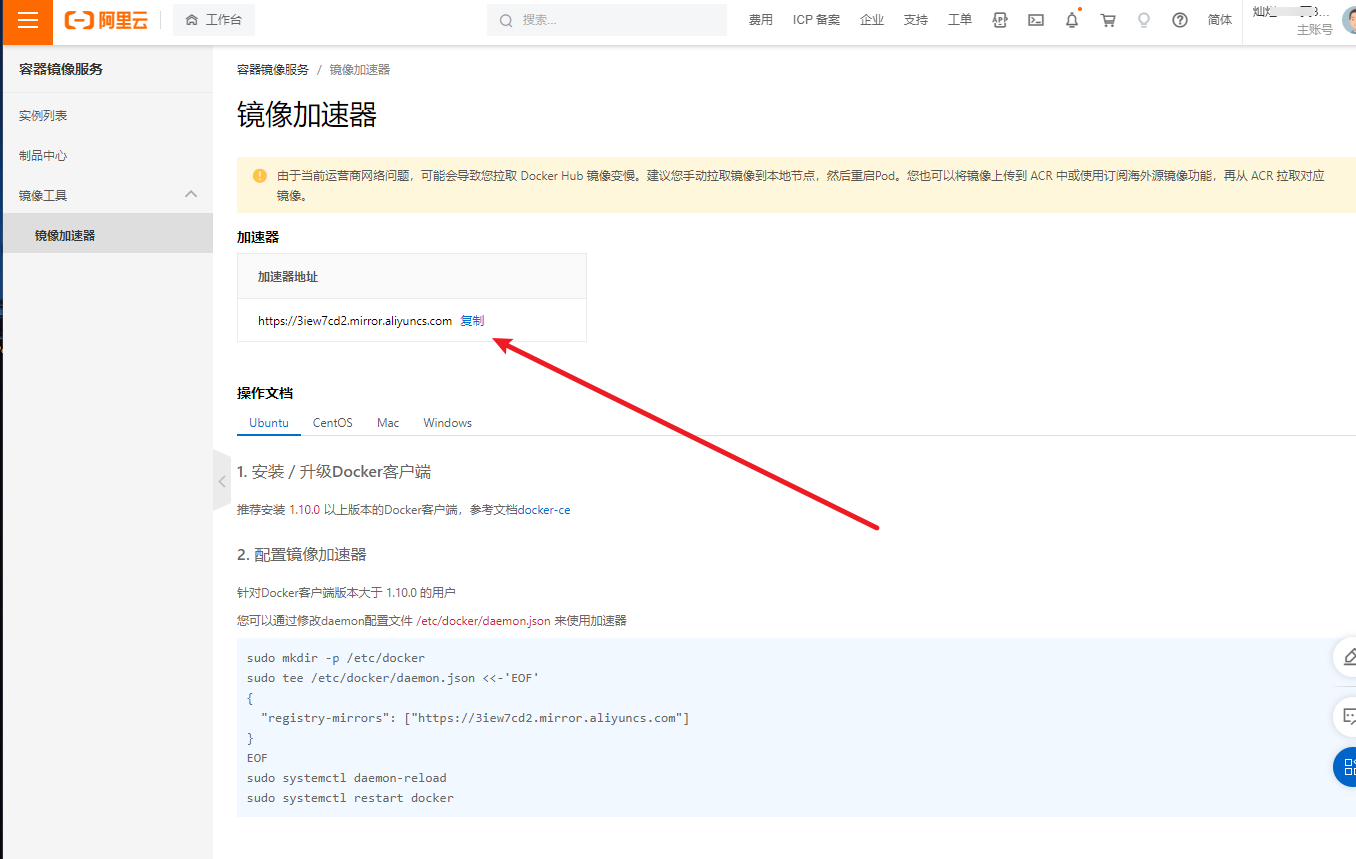The height and width of the screenshot is (859, 1356).
Task: Click the sudo mkdir -p /etc/docker line
Action: 336,658
